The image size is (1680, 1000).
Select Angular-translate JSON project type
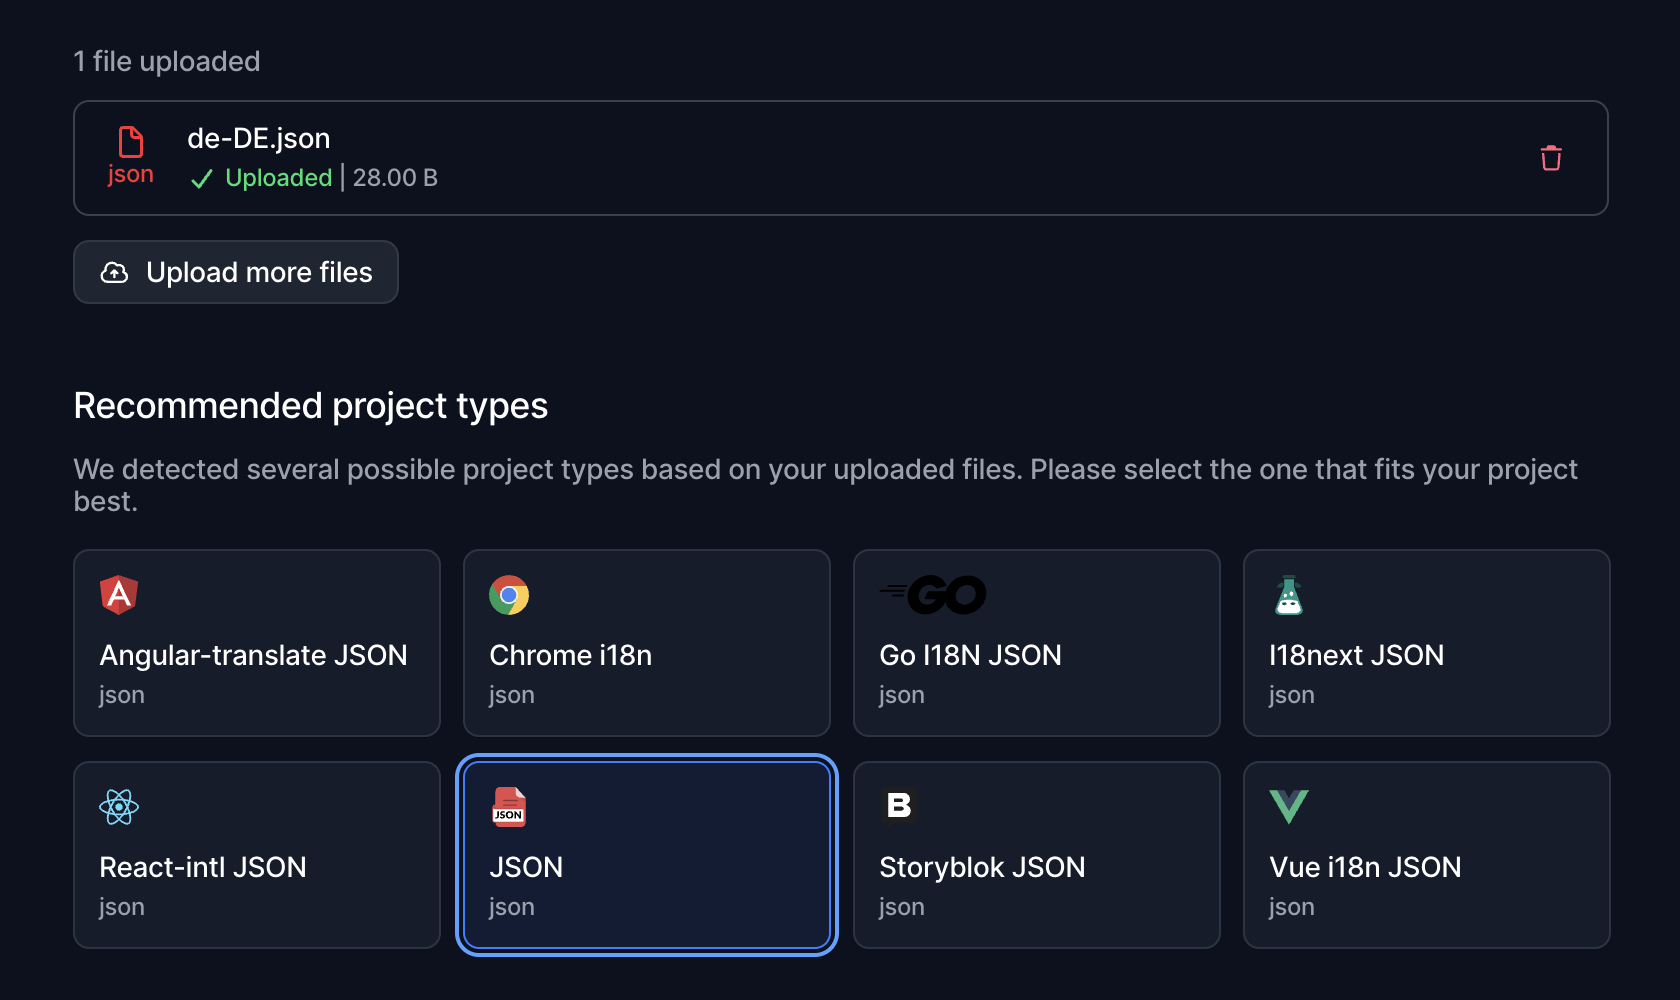click(x=257, y=643)
